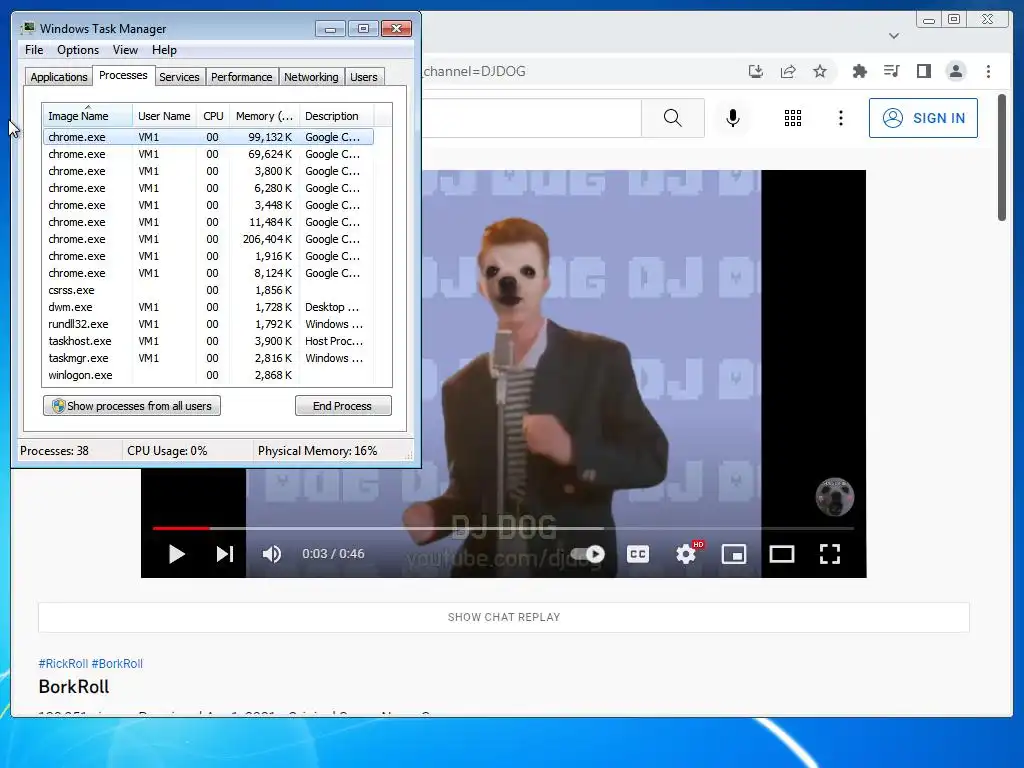Open Task Manager View menu

point(125,50)
